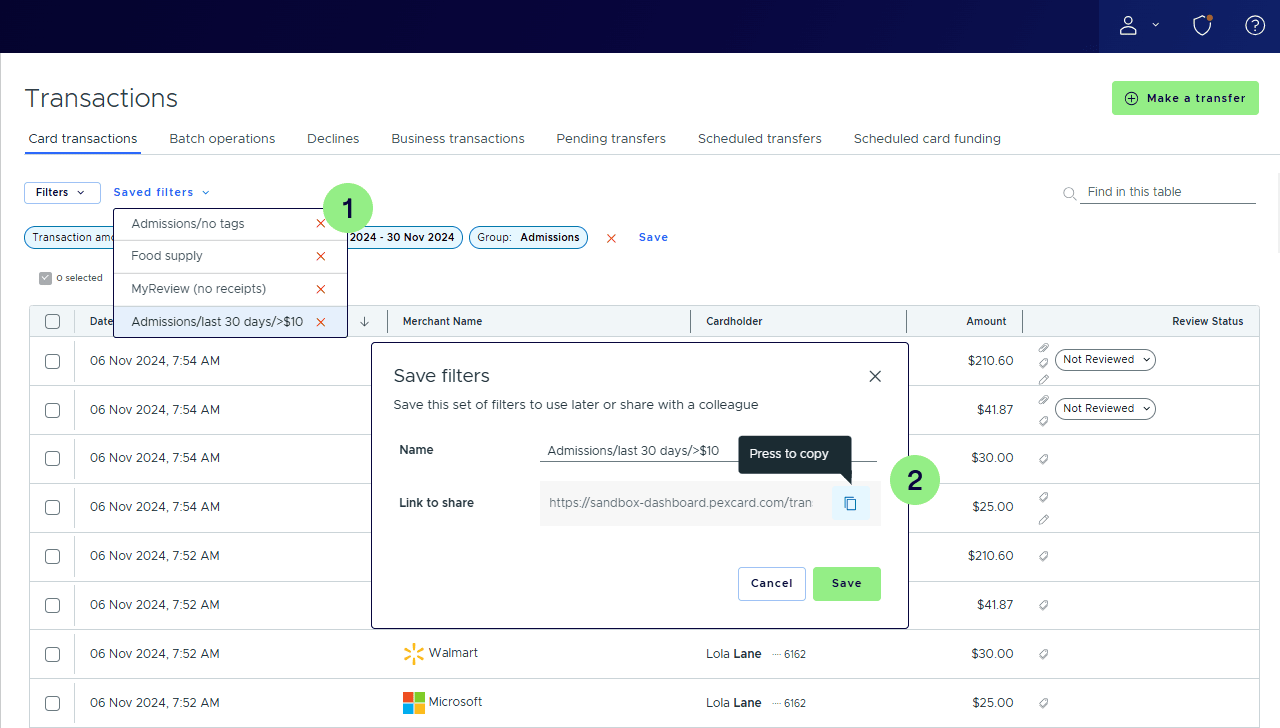Select MyReview (no receipts) saved filter
The width and height of the screenshot is (1280, 728).
point(199,290)
